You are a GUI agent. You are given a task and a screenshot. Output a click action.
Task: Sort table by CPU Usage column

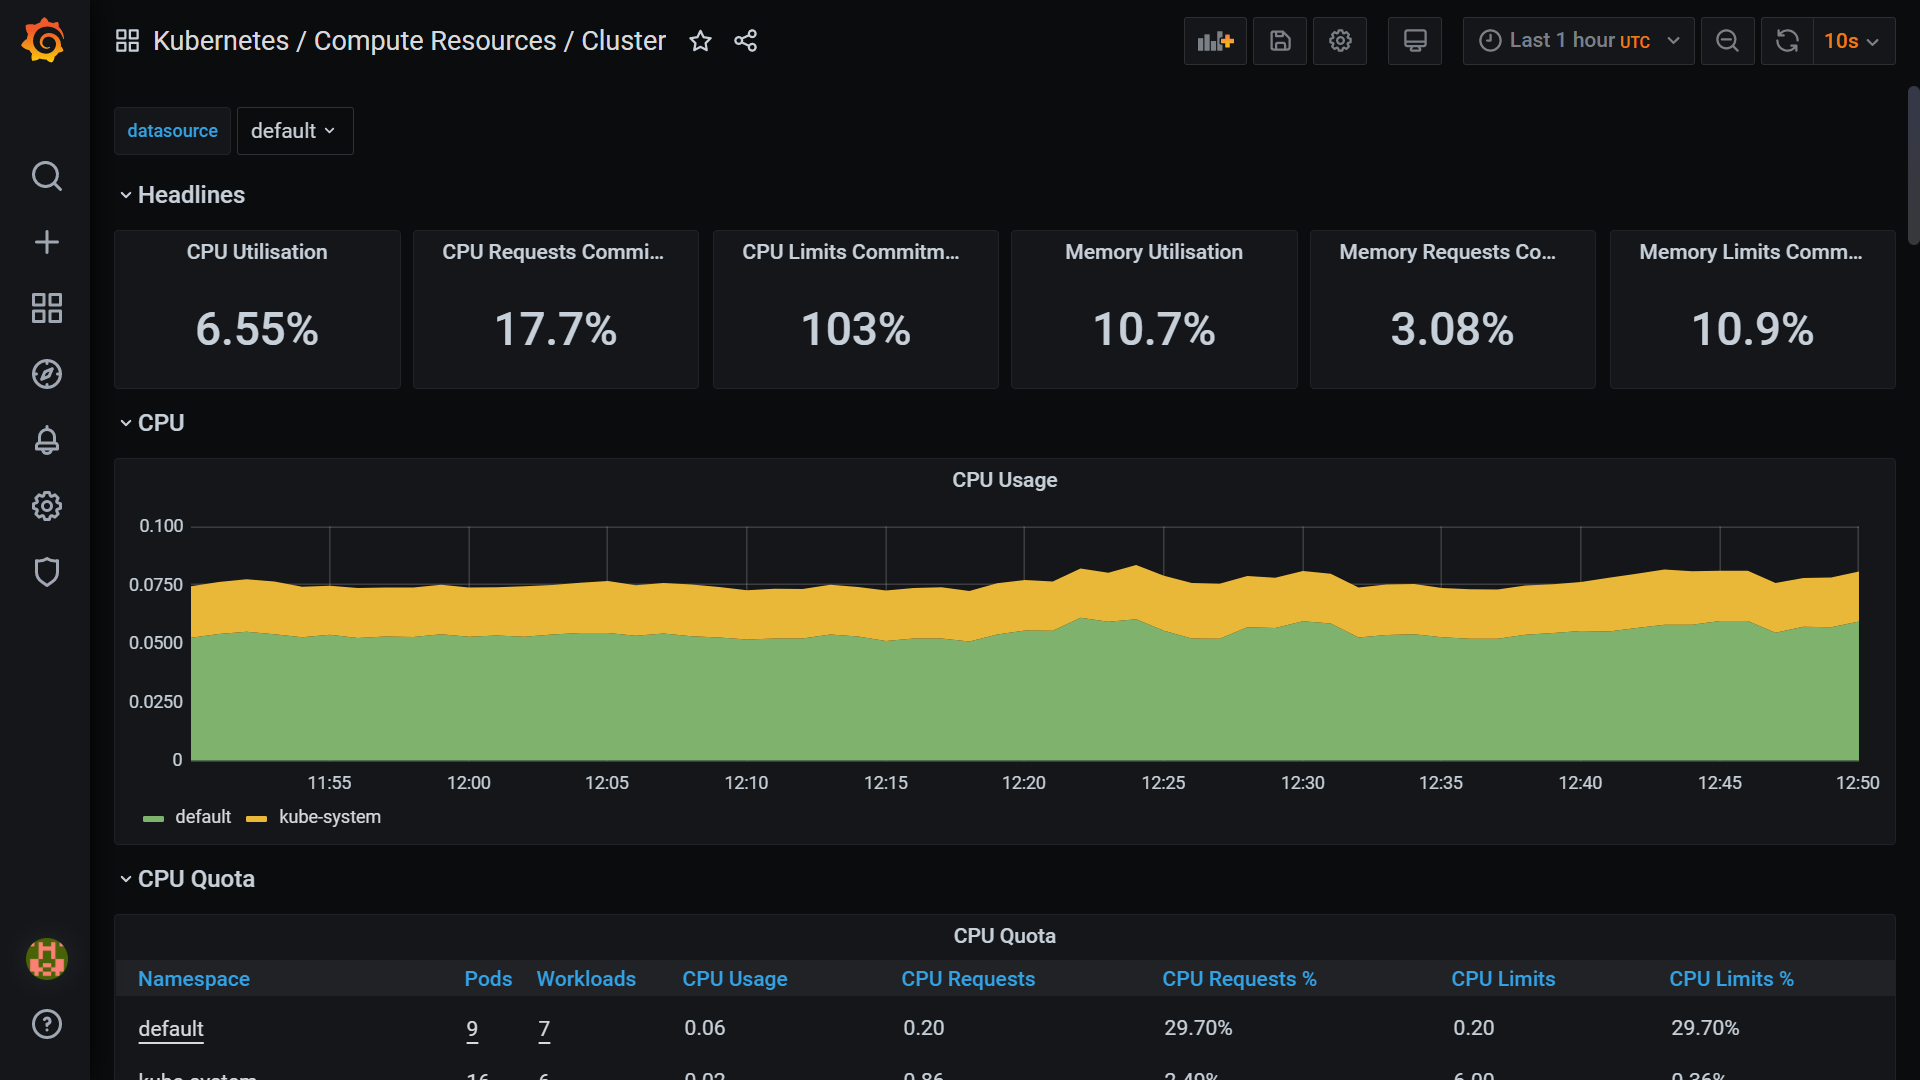[735, 979]
